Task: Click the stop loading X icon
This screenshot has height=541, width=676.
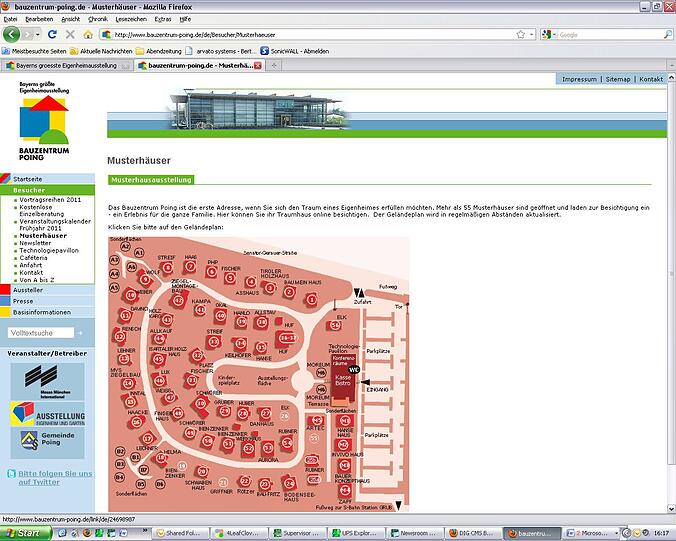Action: 70,34
